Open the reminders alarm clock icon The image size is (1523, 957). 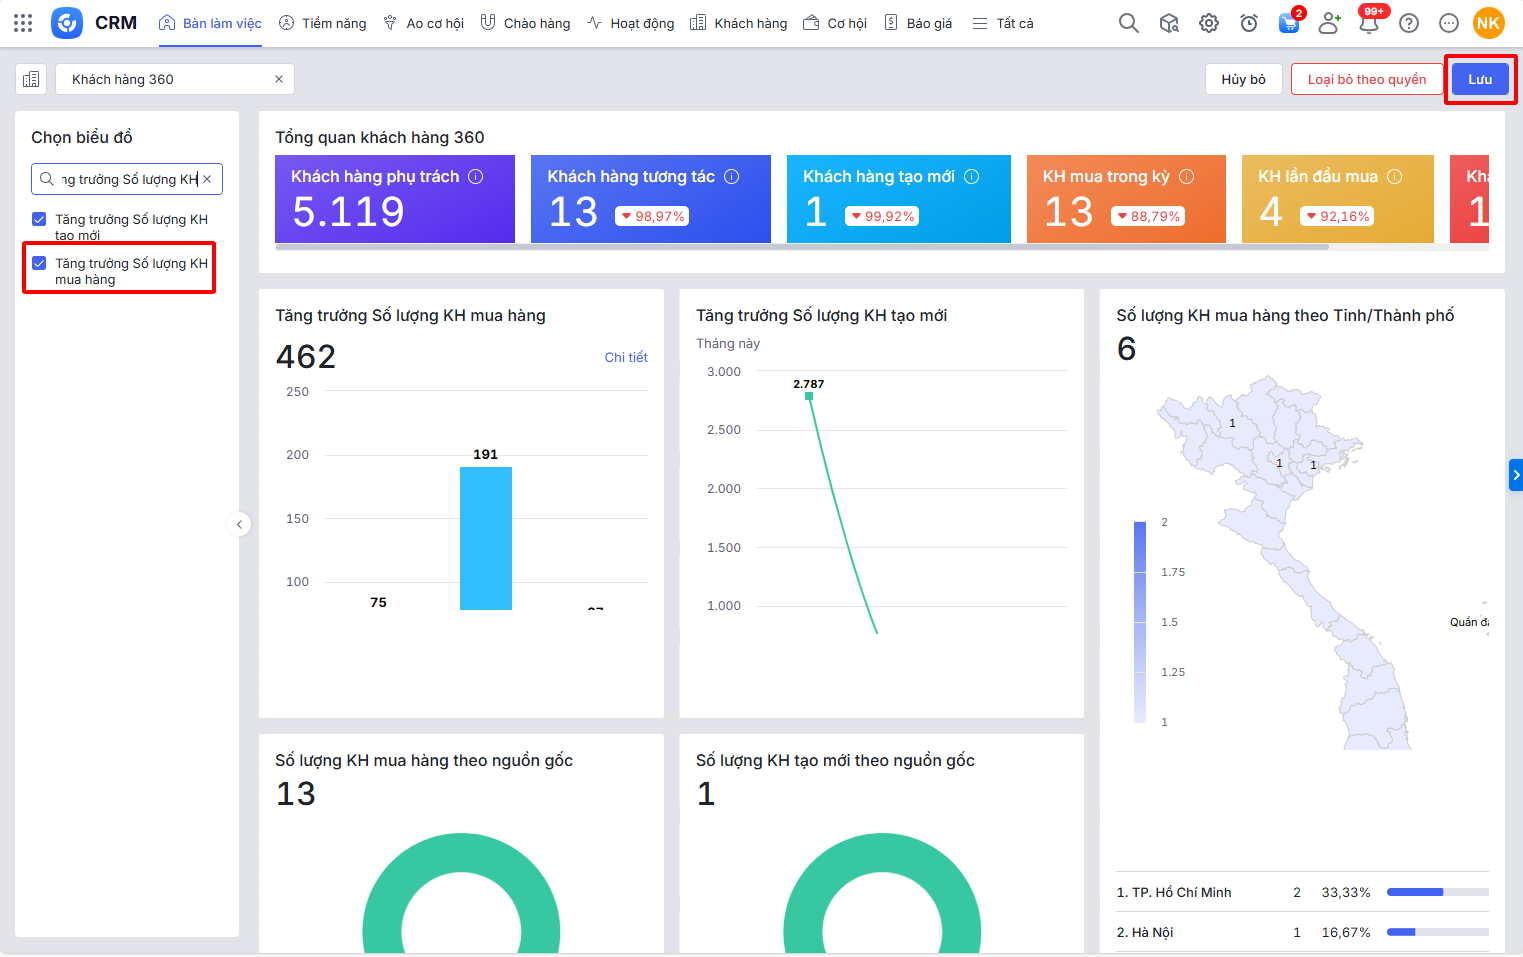coord(1249,23)
